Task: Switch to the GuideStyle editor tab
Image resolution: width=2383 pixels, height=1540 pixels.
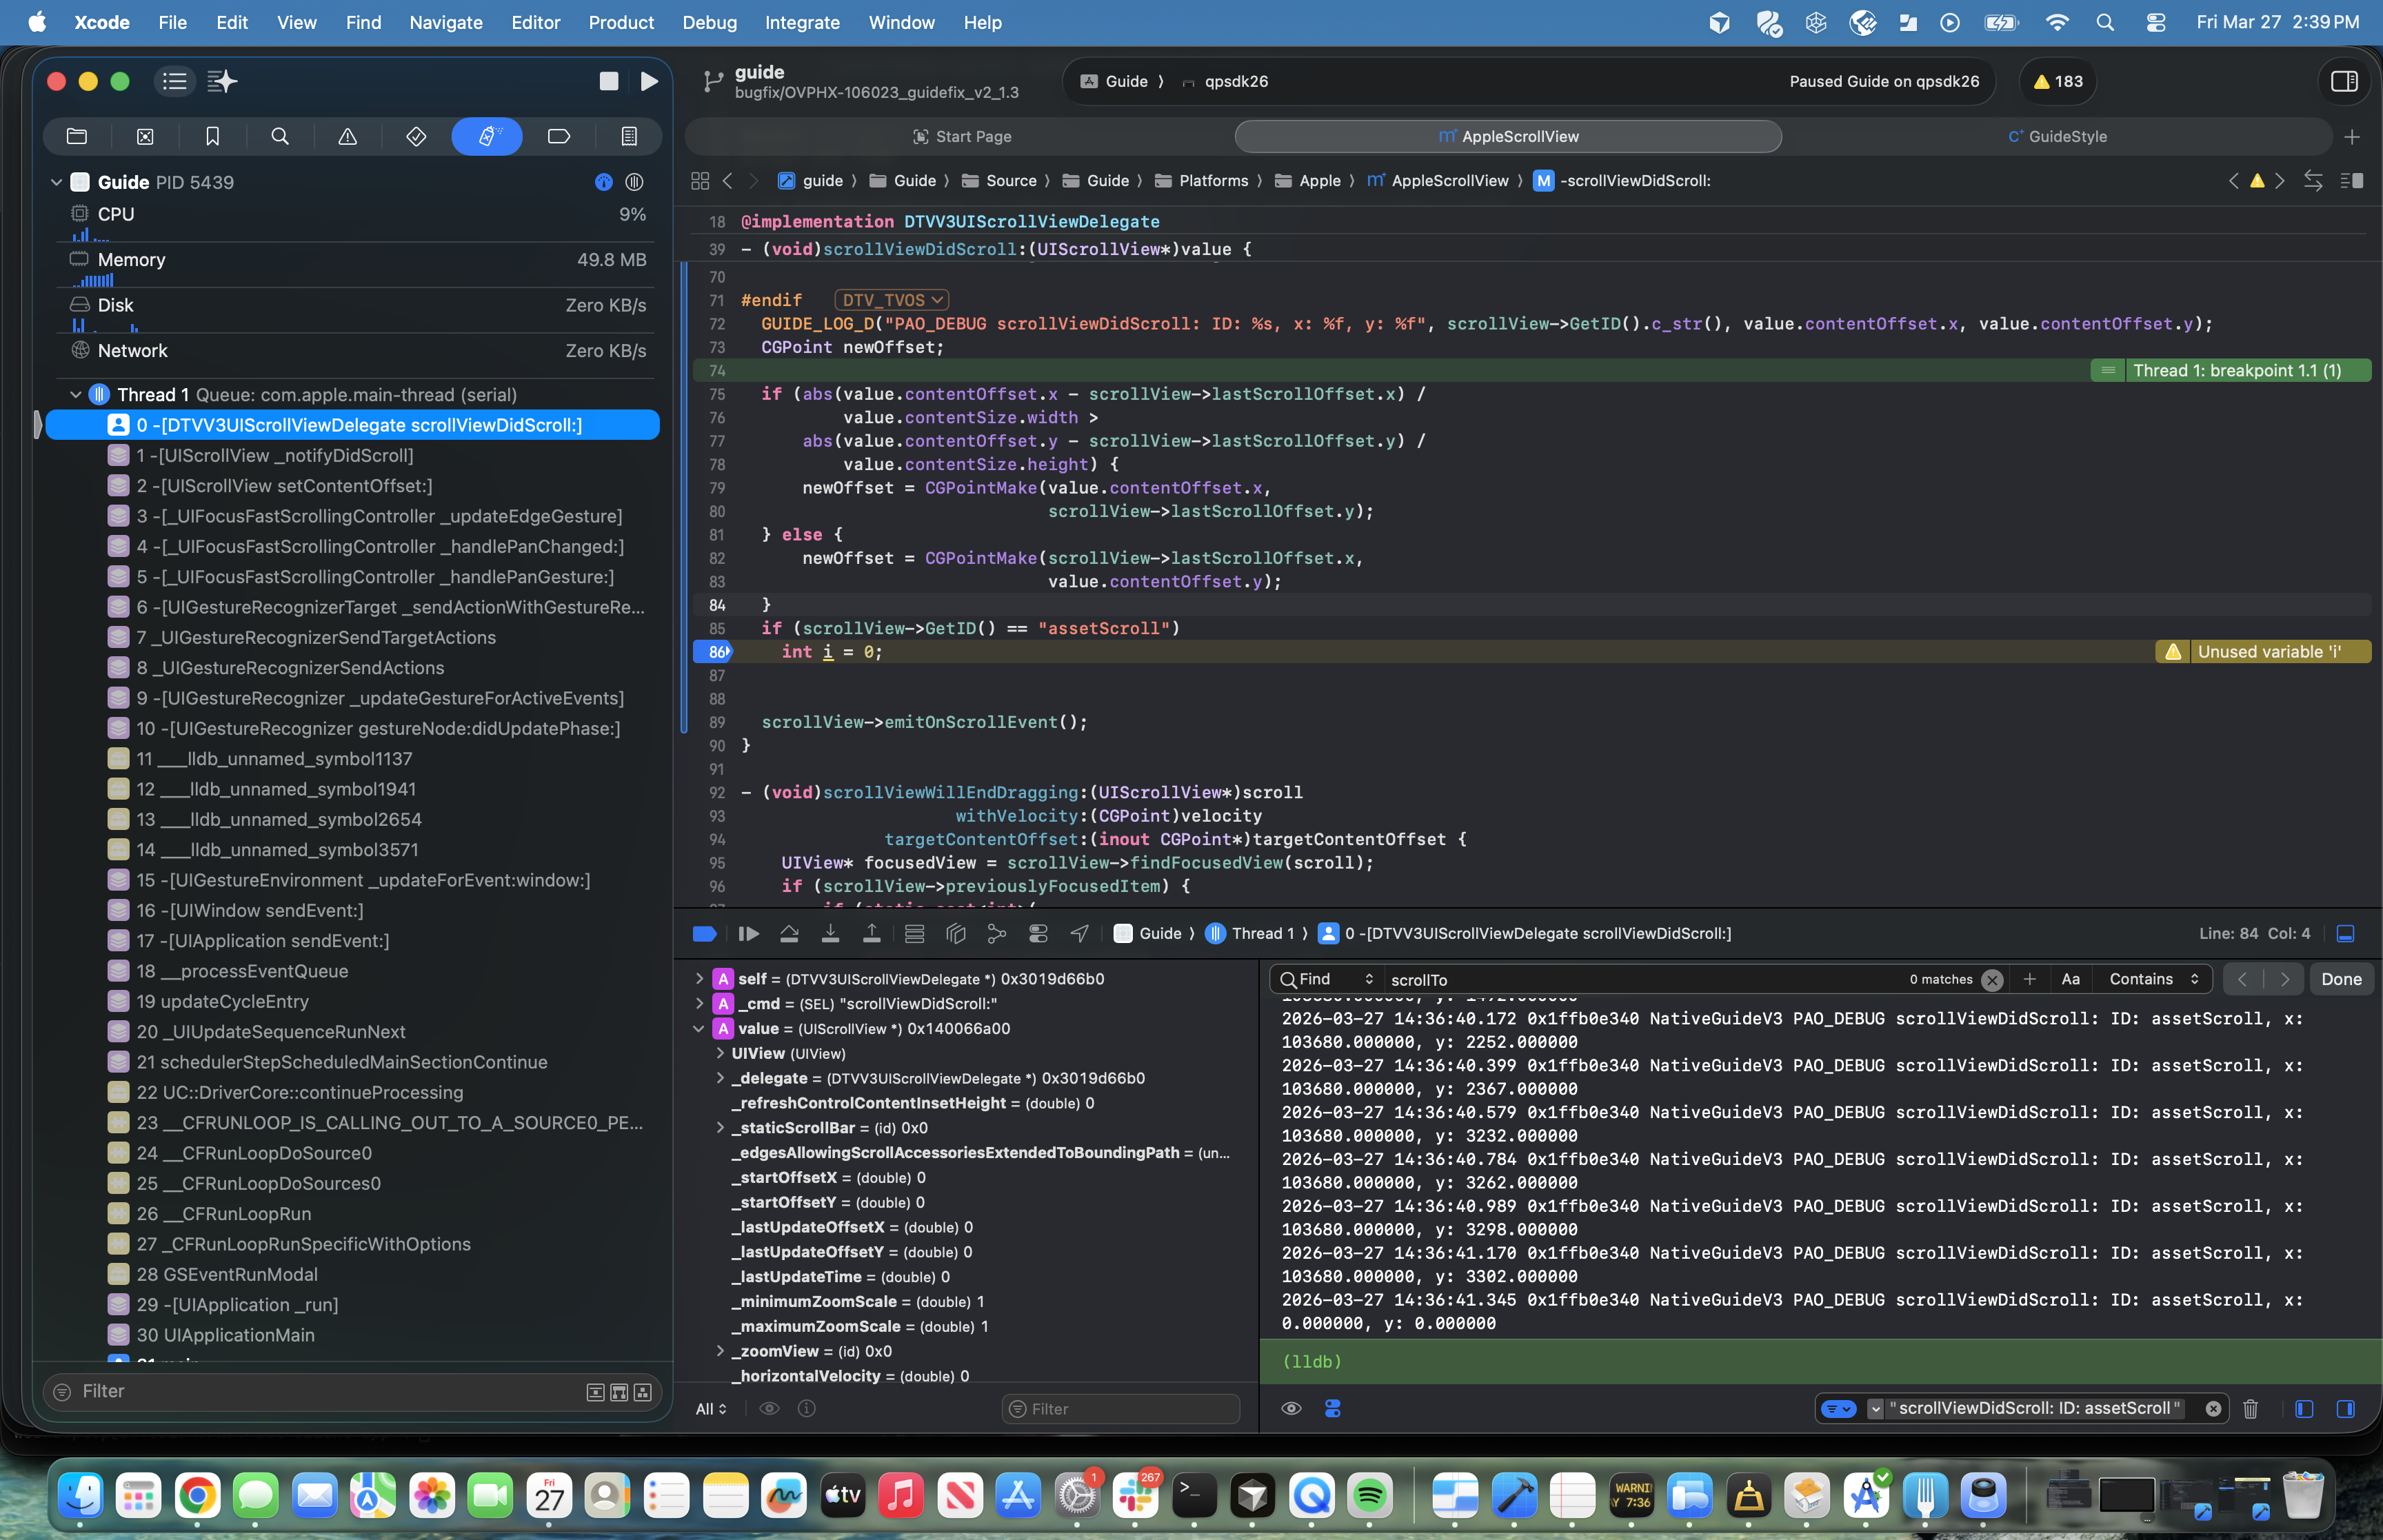Action: coord(2057,136)
